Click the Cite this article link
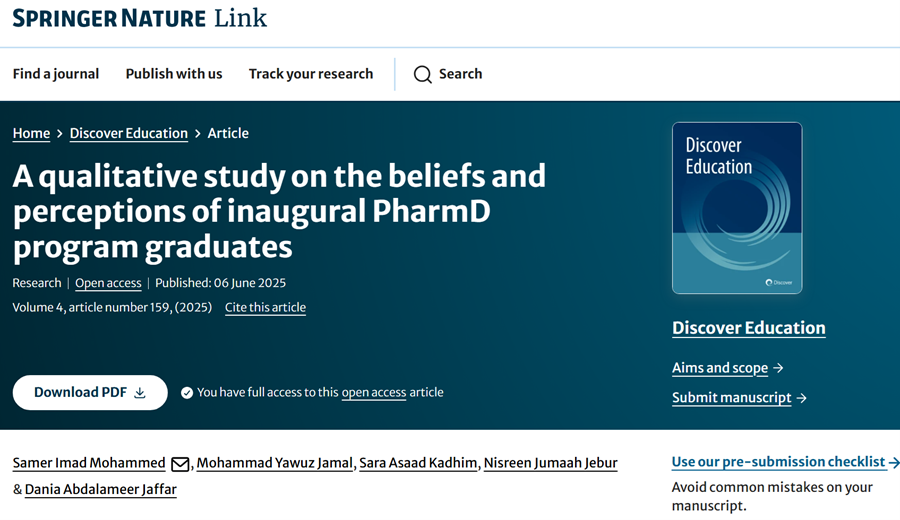The image size is (900, 520). click(265, 307)
